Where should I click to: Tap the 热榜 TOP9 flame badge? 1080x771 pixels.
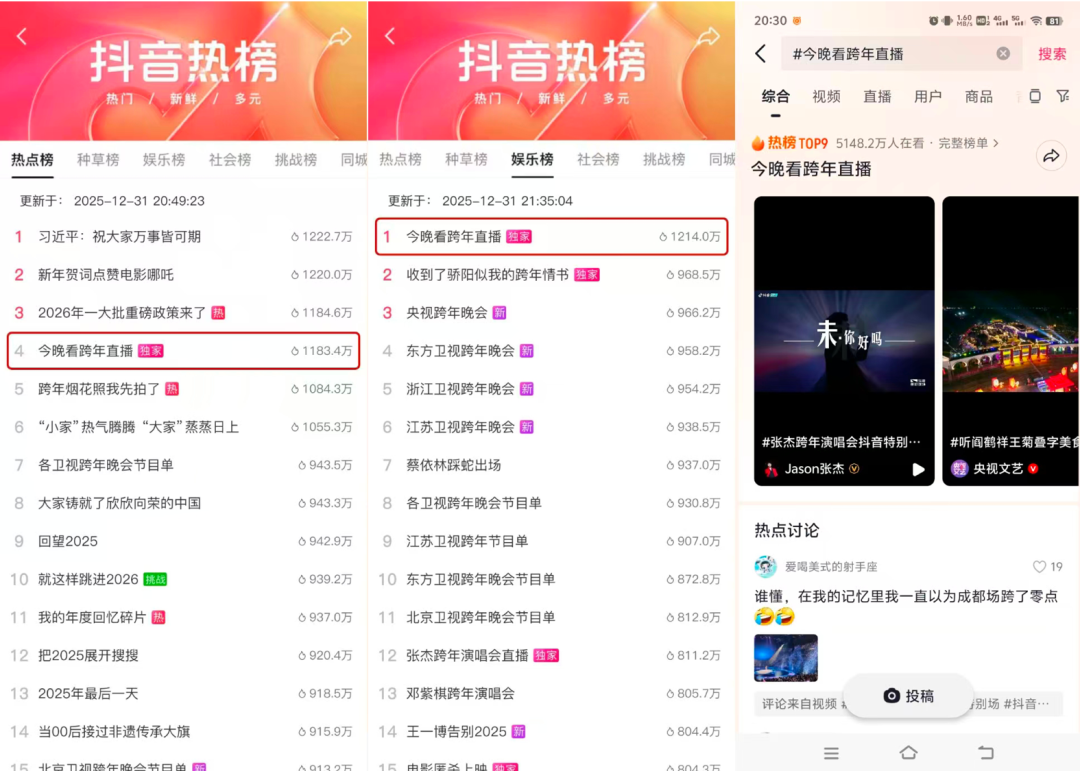(x=789, y=143)
